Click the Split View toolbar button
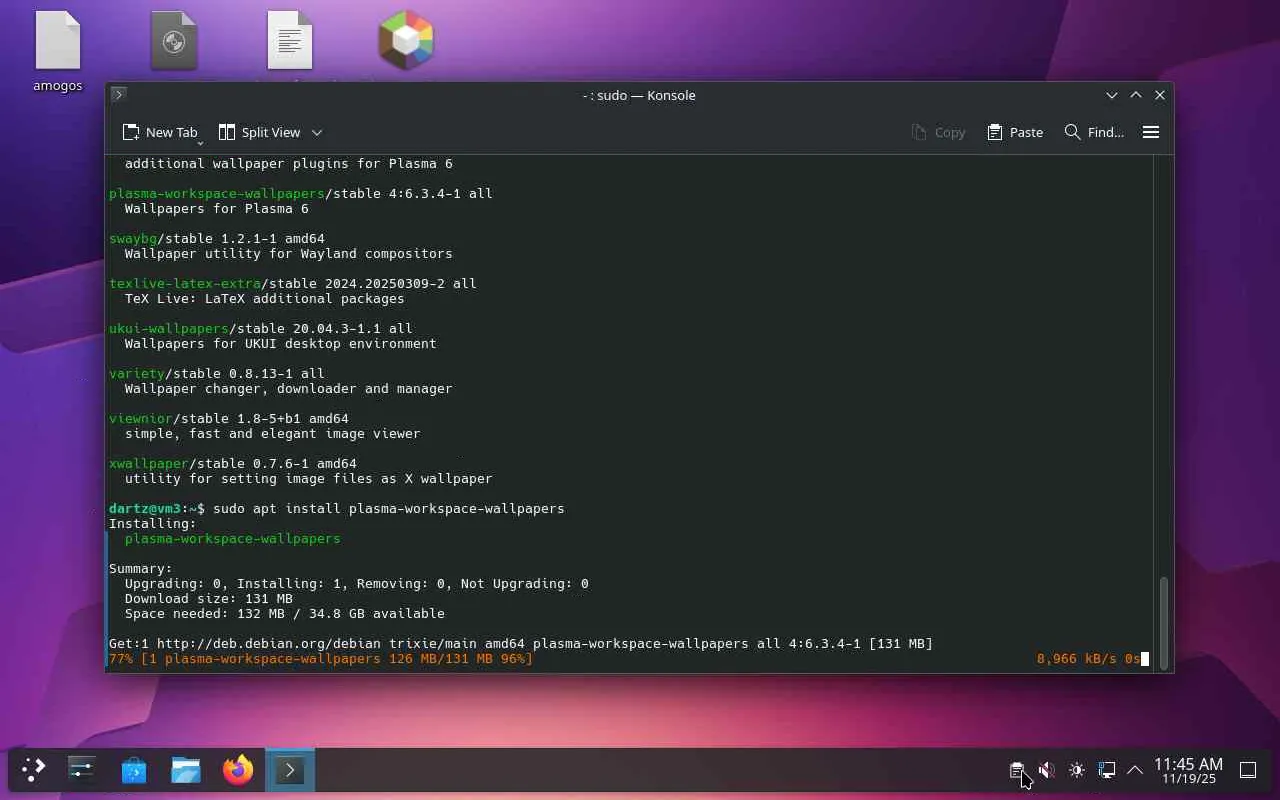Viewport: 1280px width, 800px height. [259, 132]
